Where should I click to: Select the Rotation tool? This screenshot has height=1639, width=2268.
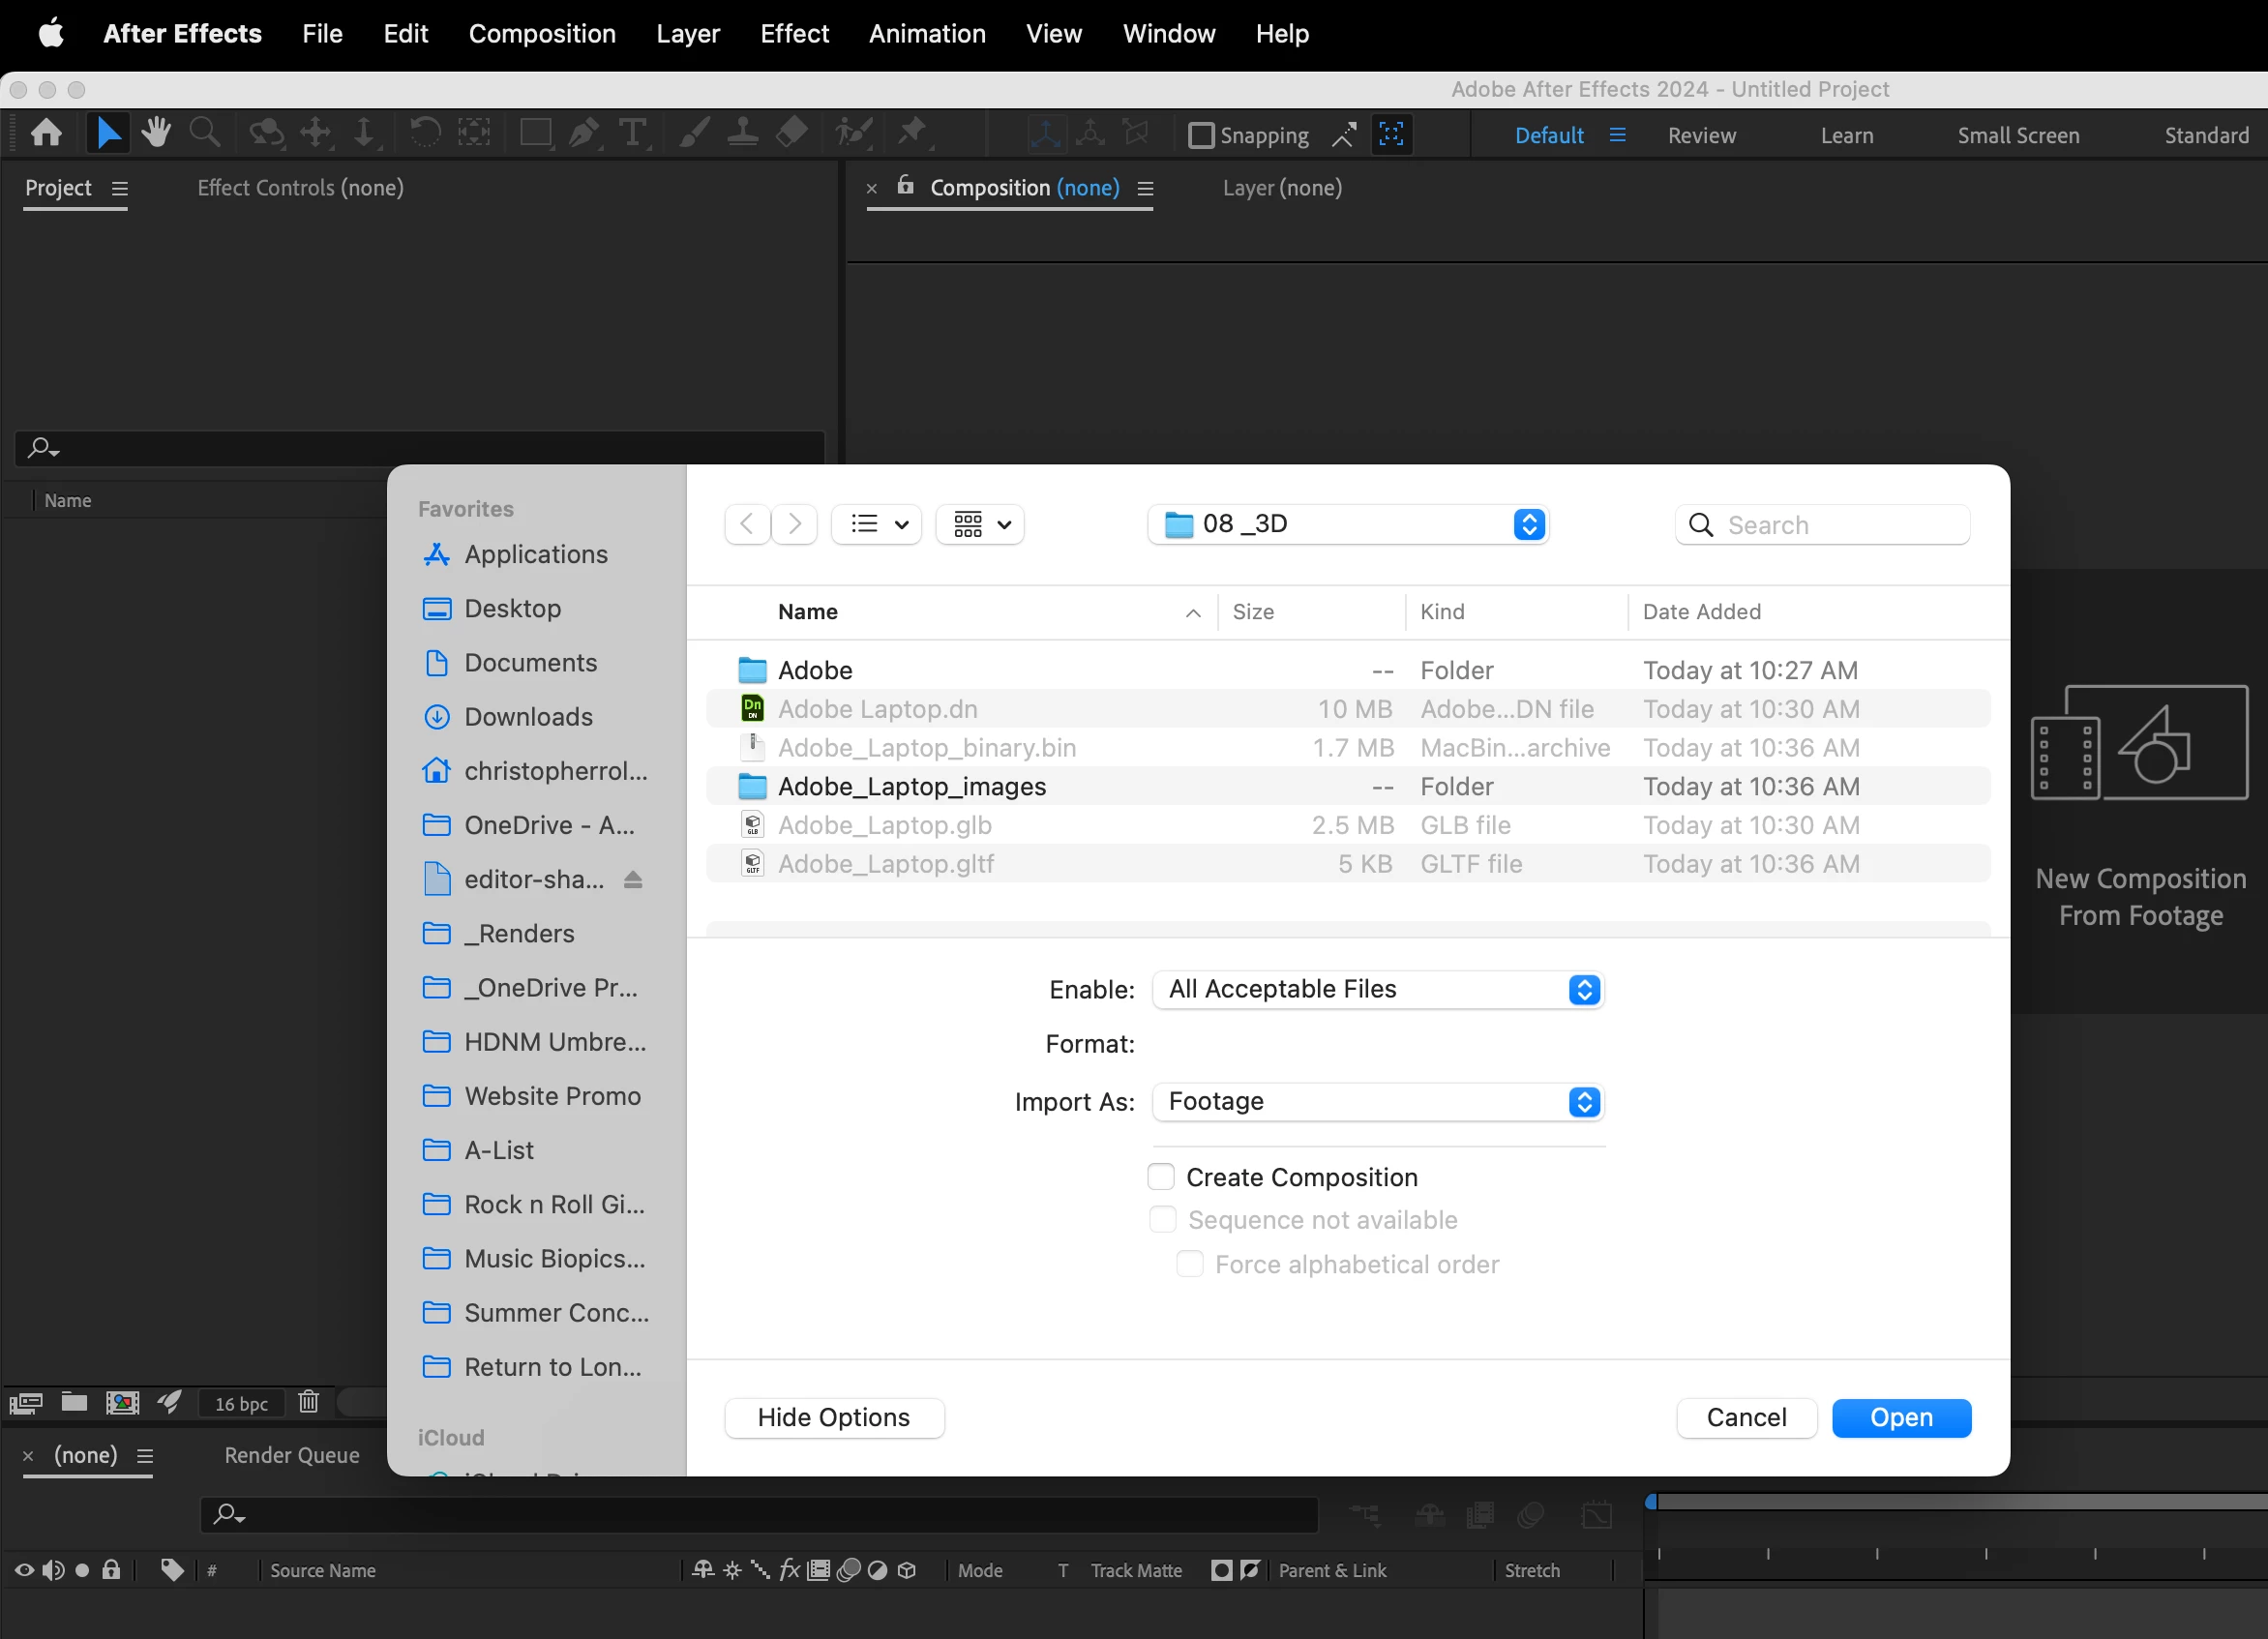point(425,133)
